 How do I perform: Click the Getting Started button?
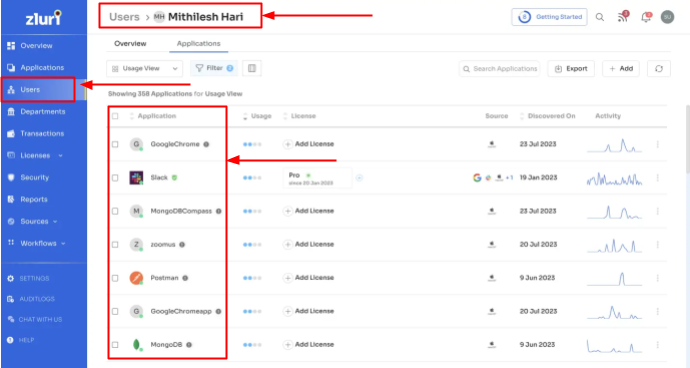(549, 17)
